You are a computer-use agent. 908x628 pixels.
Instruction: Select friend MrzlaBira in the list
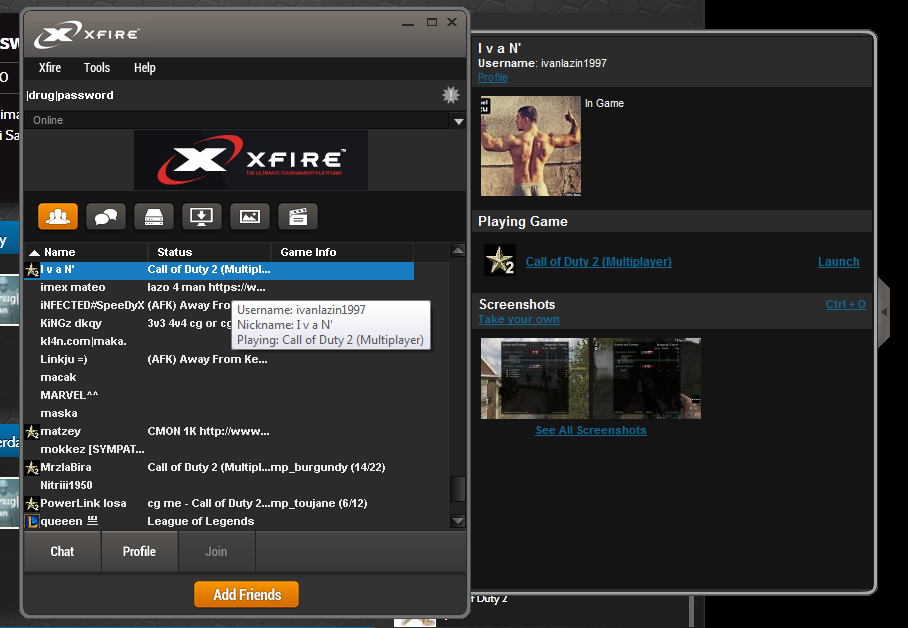[x=66, y=467]
